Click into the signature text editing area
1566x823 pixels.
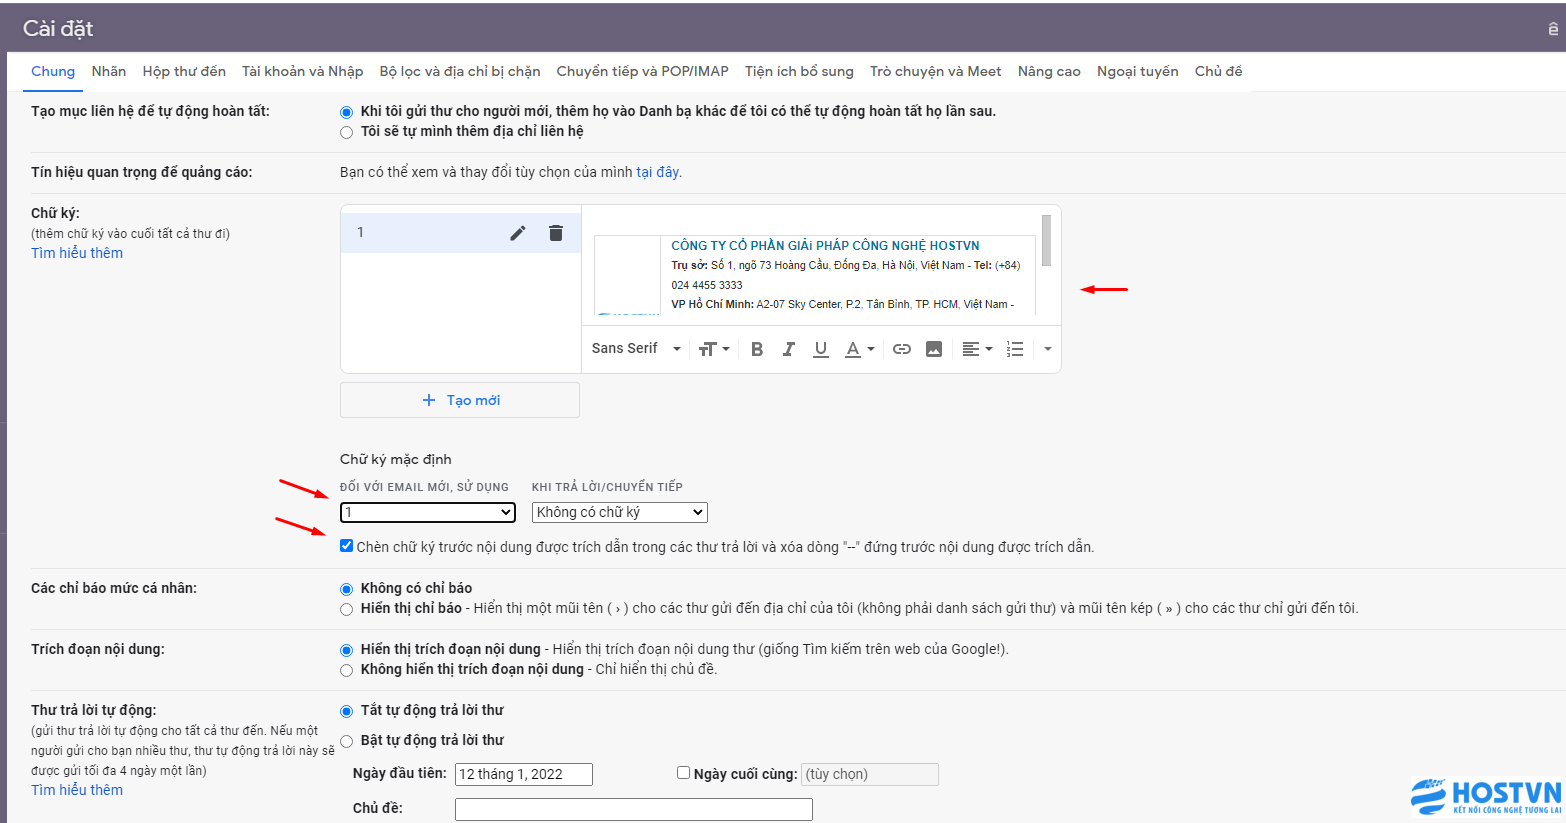813,265
